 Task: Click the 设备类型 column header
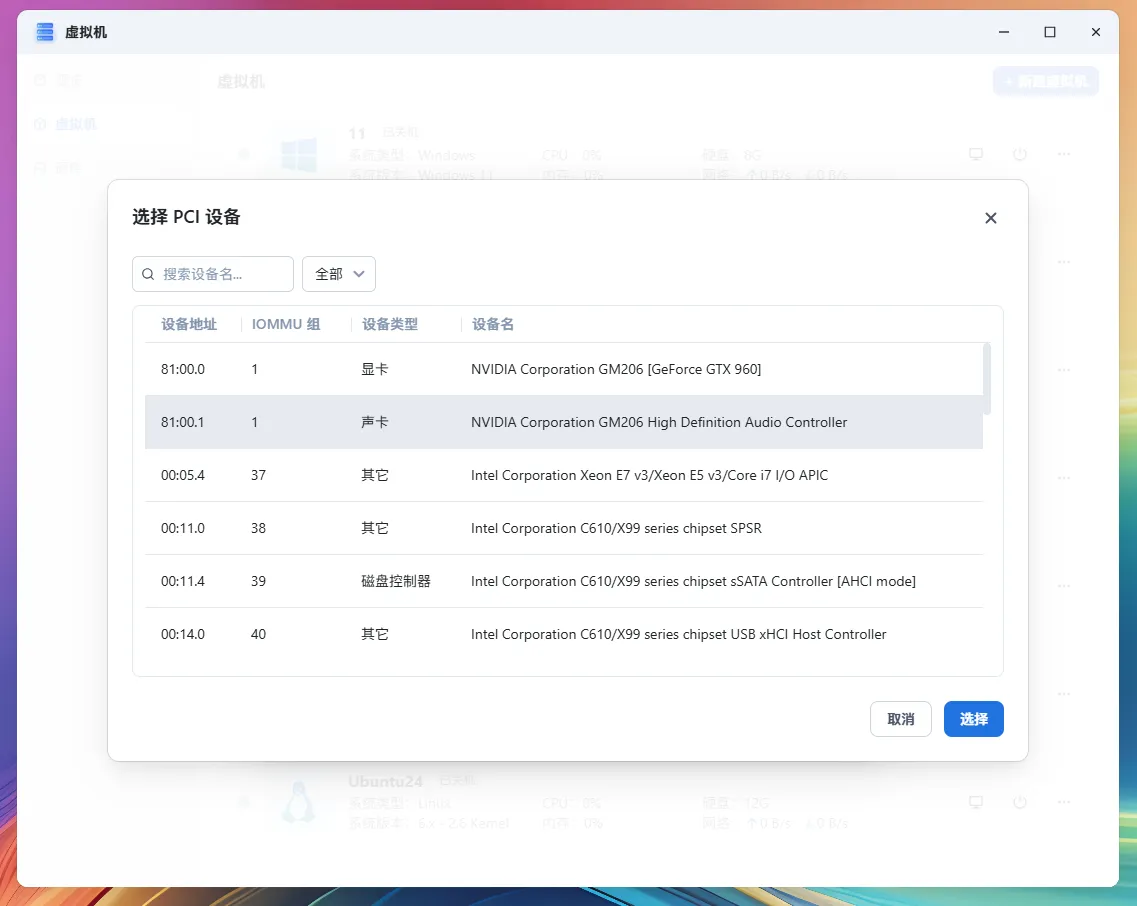[390, 324]
